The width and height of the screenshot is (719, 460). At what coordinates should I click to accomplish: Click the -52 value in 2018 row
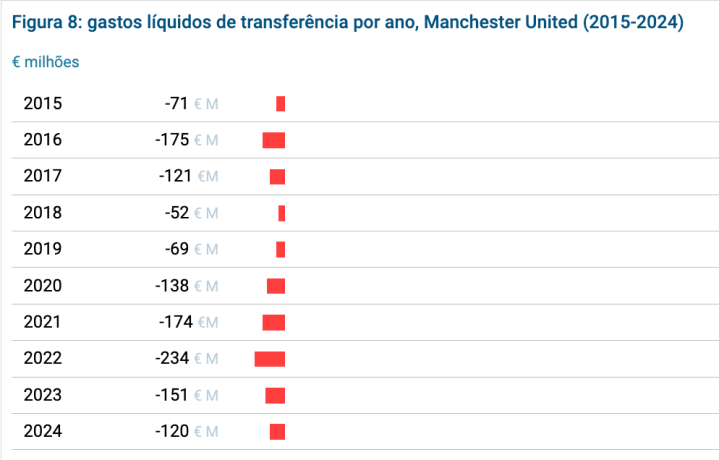[x=177, y=212]
